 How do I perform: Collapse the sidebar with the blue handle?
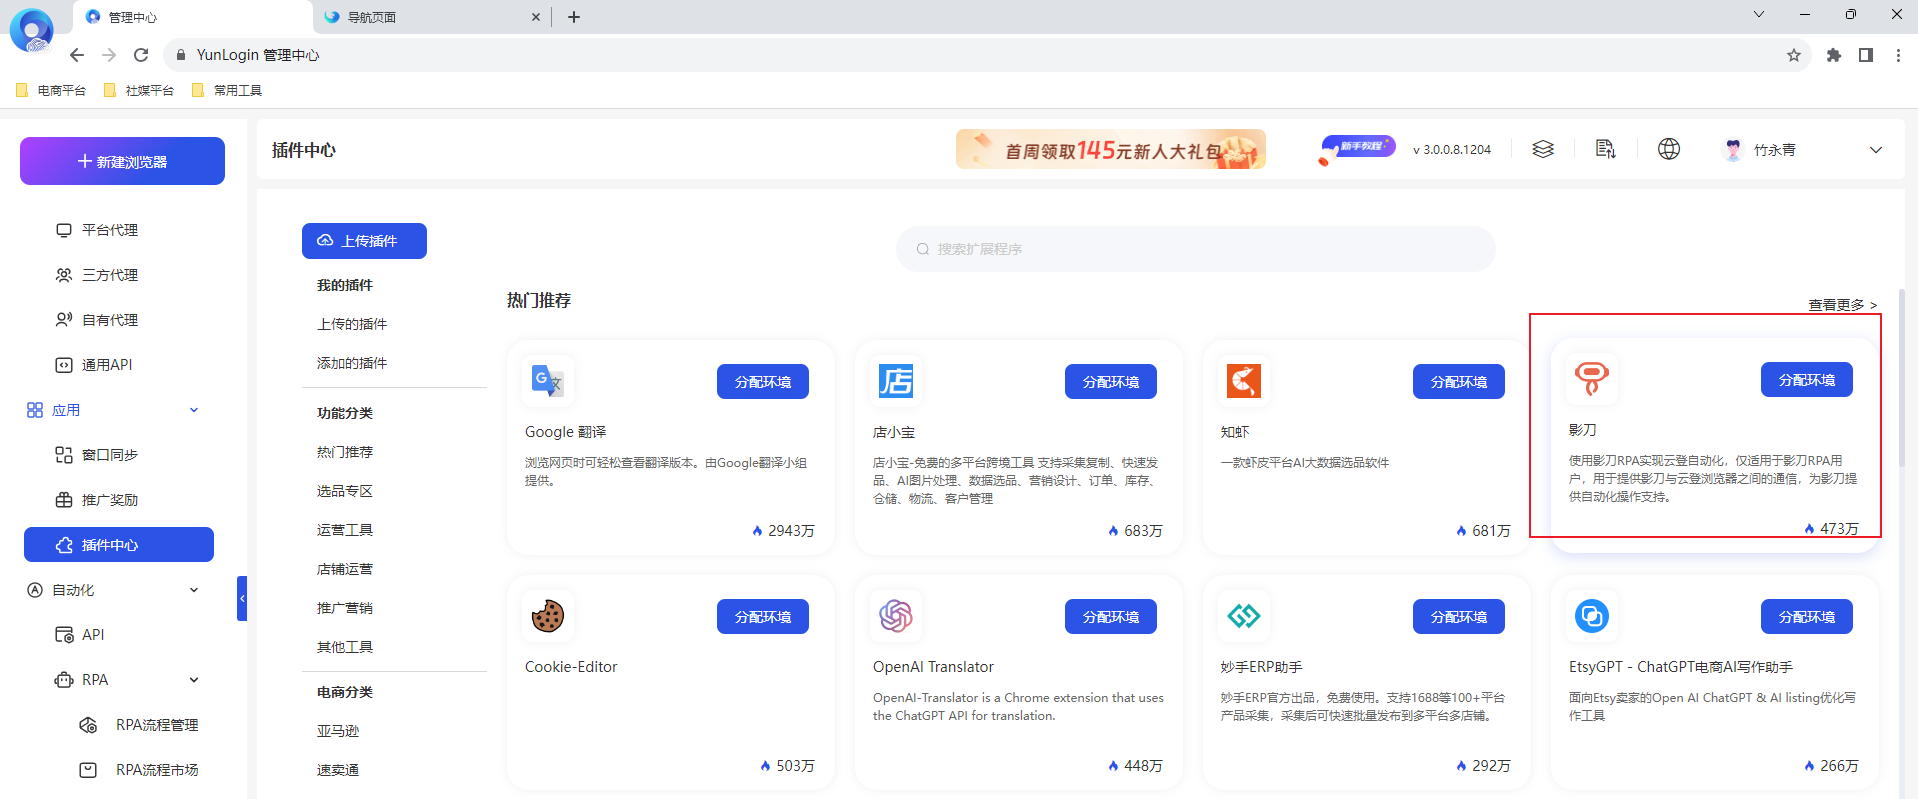pyautogui.click(x=242, y=598)
